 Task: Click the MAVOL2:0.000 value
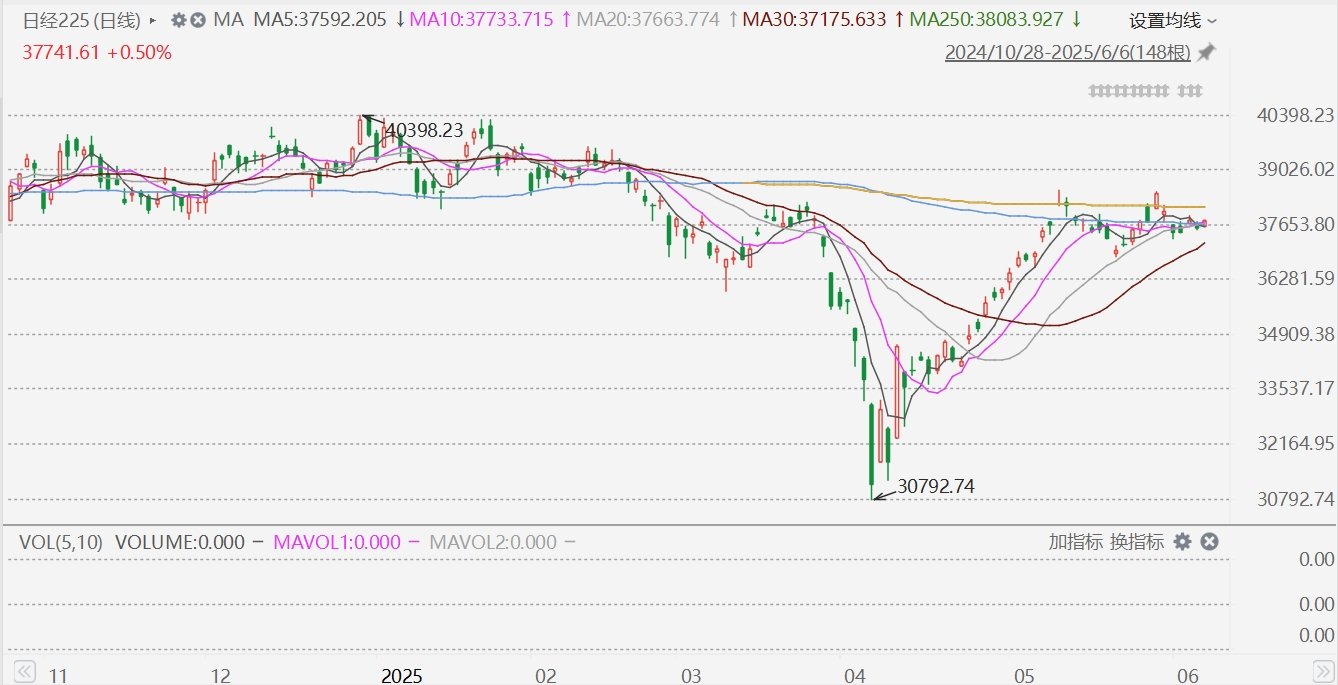[x=492, y=542]
